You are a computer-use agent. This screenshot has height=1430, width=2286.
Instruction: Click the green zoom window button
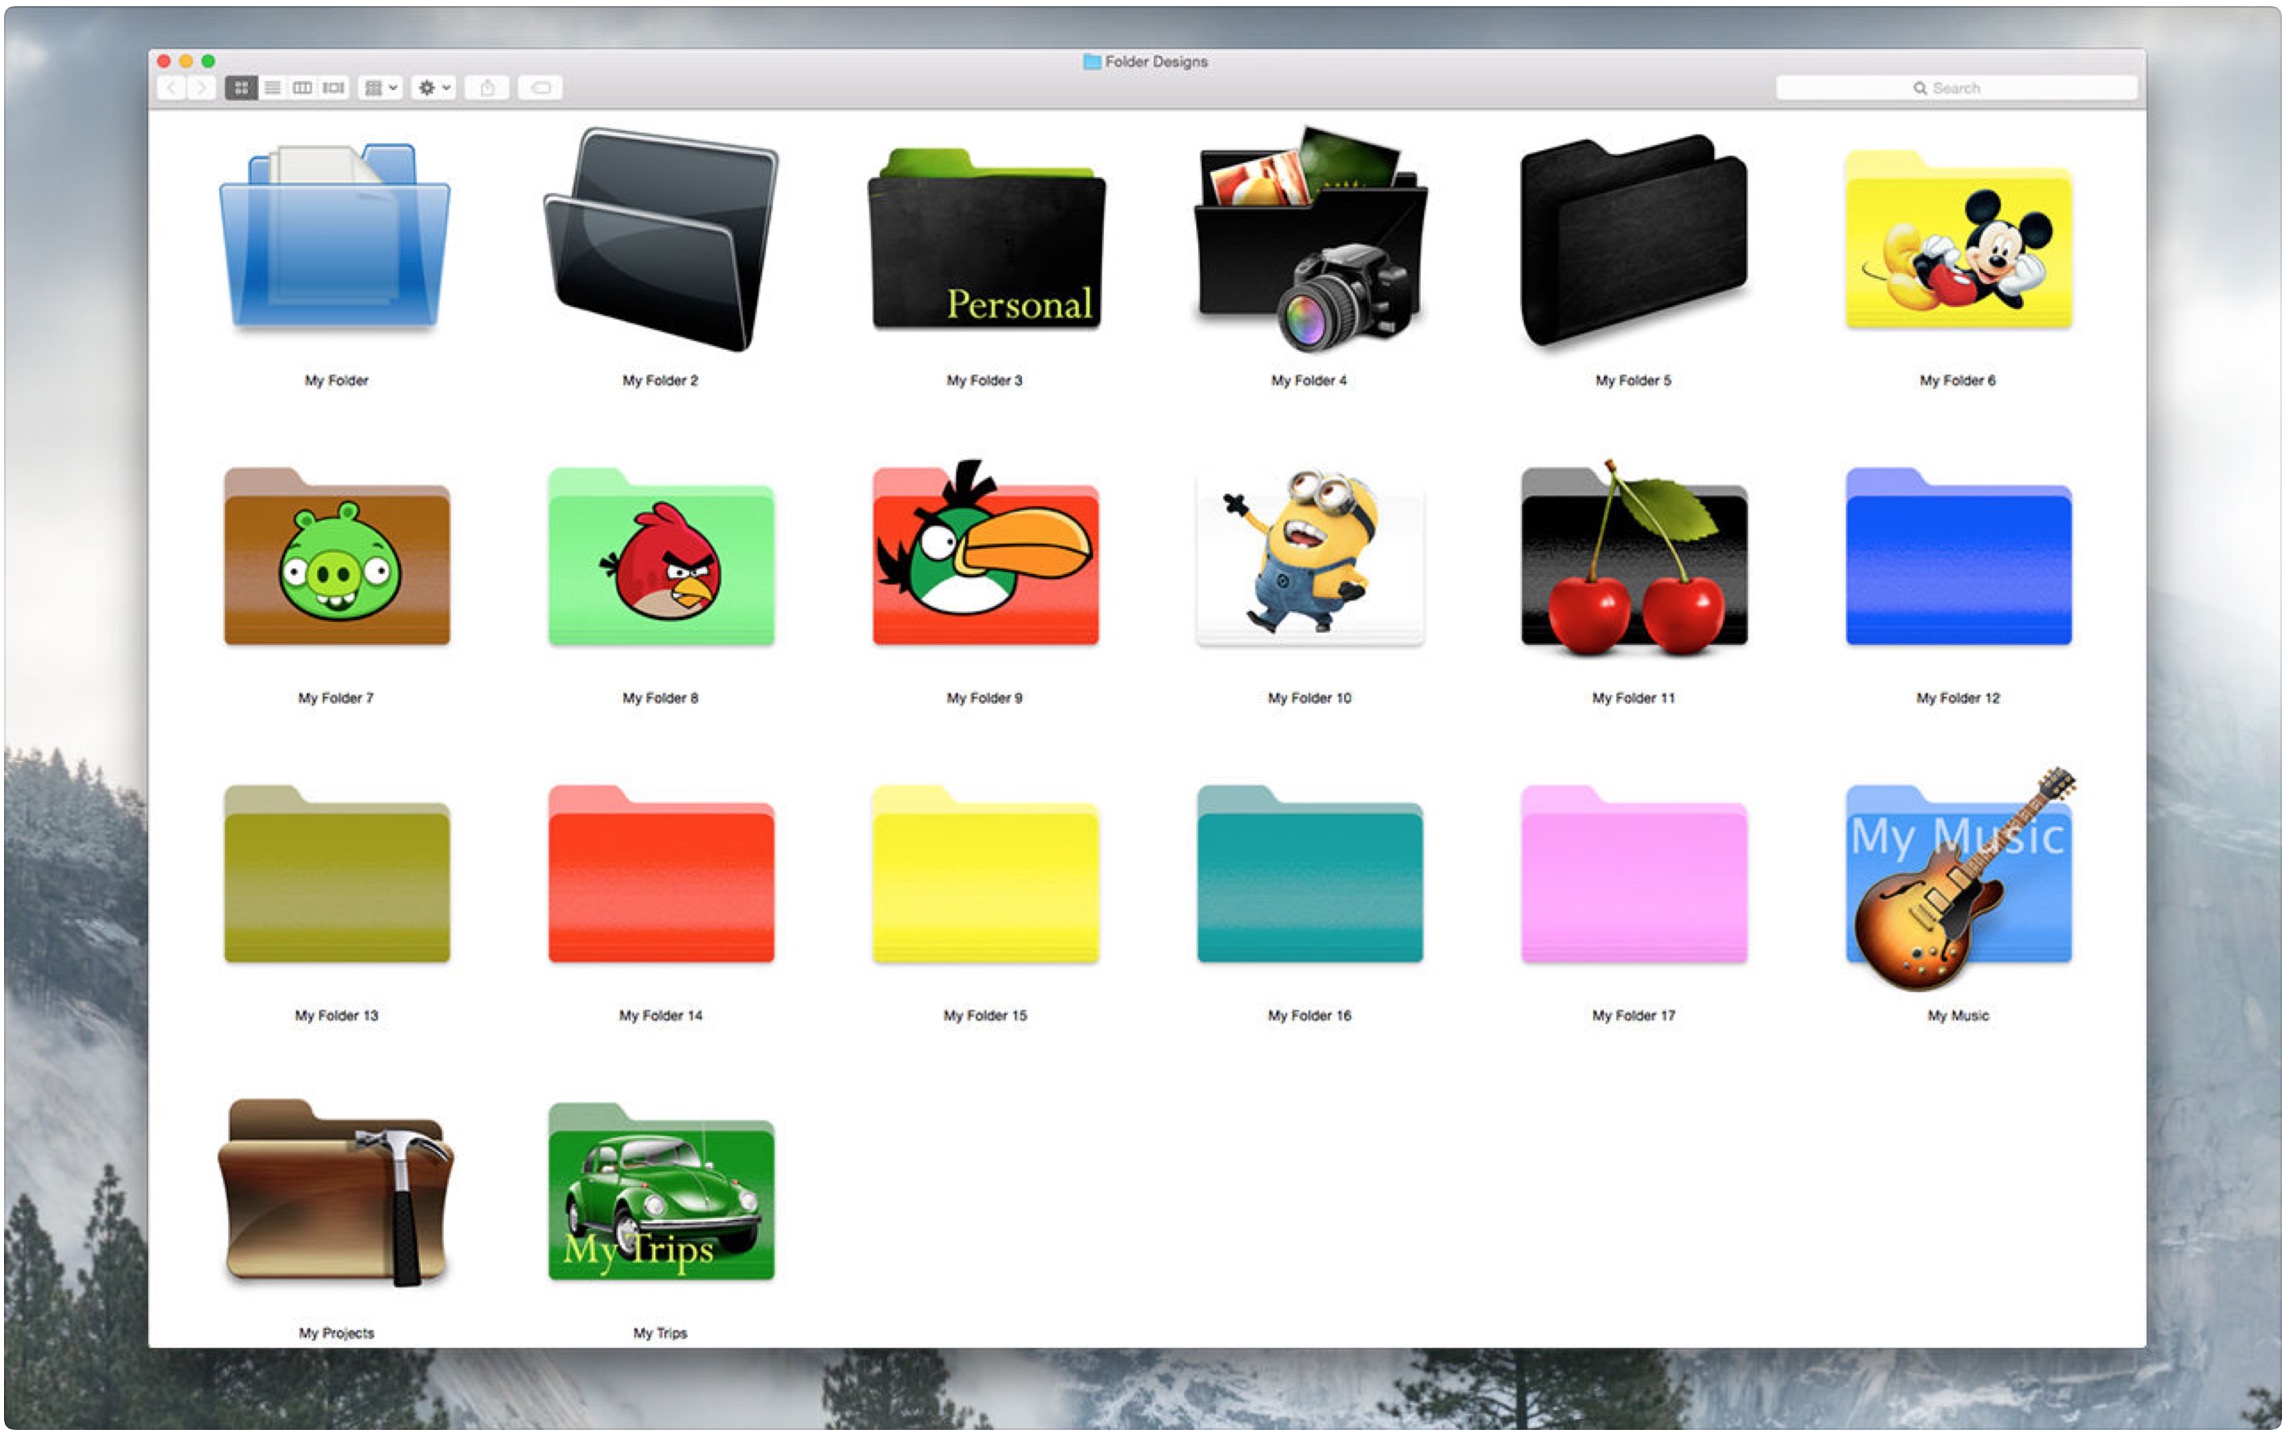tap(208, 61)
